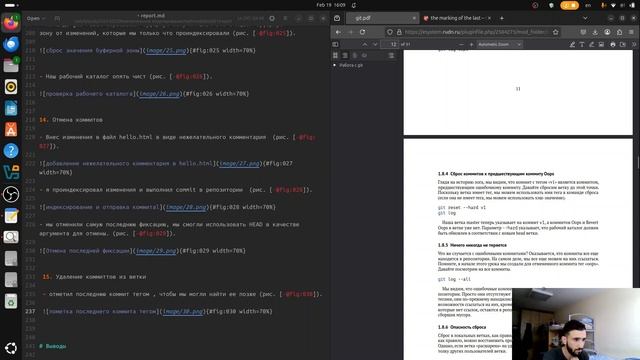Expand Open recent files dropdown arrow
The image size is (640, 360).
pyautogui.click(x=44, y=18)
